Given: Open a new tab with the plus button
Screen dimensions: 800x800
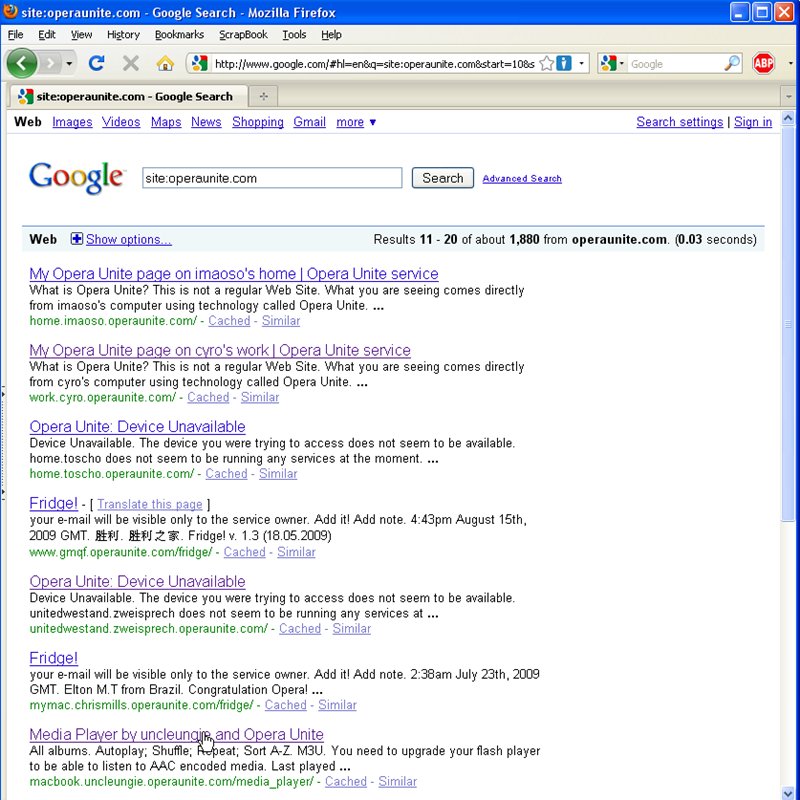Looking at the screenshot, I should tap(263, 96).
